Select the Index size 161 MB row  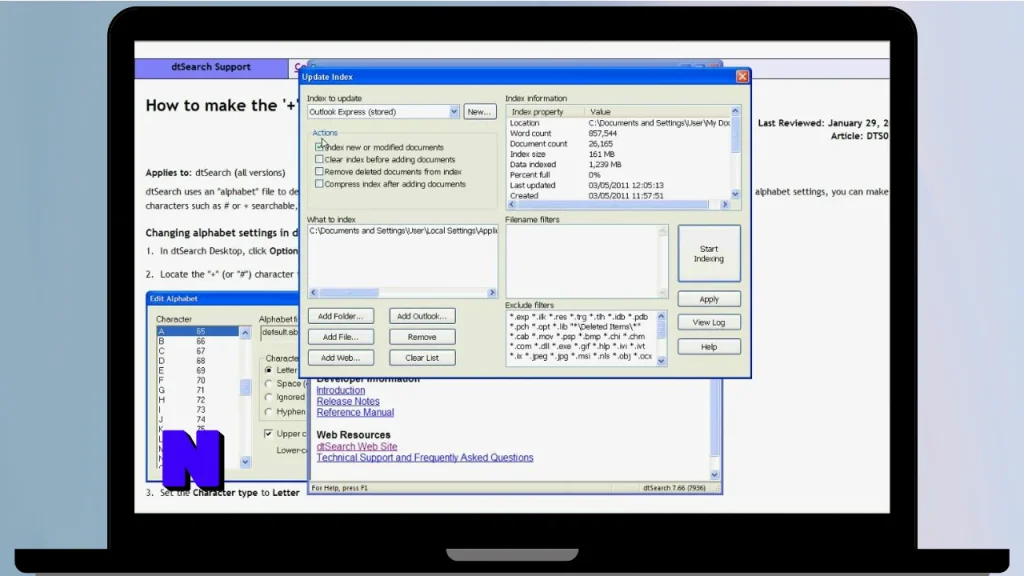[618, 154]
